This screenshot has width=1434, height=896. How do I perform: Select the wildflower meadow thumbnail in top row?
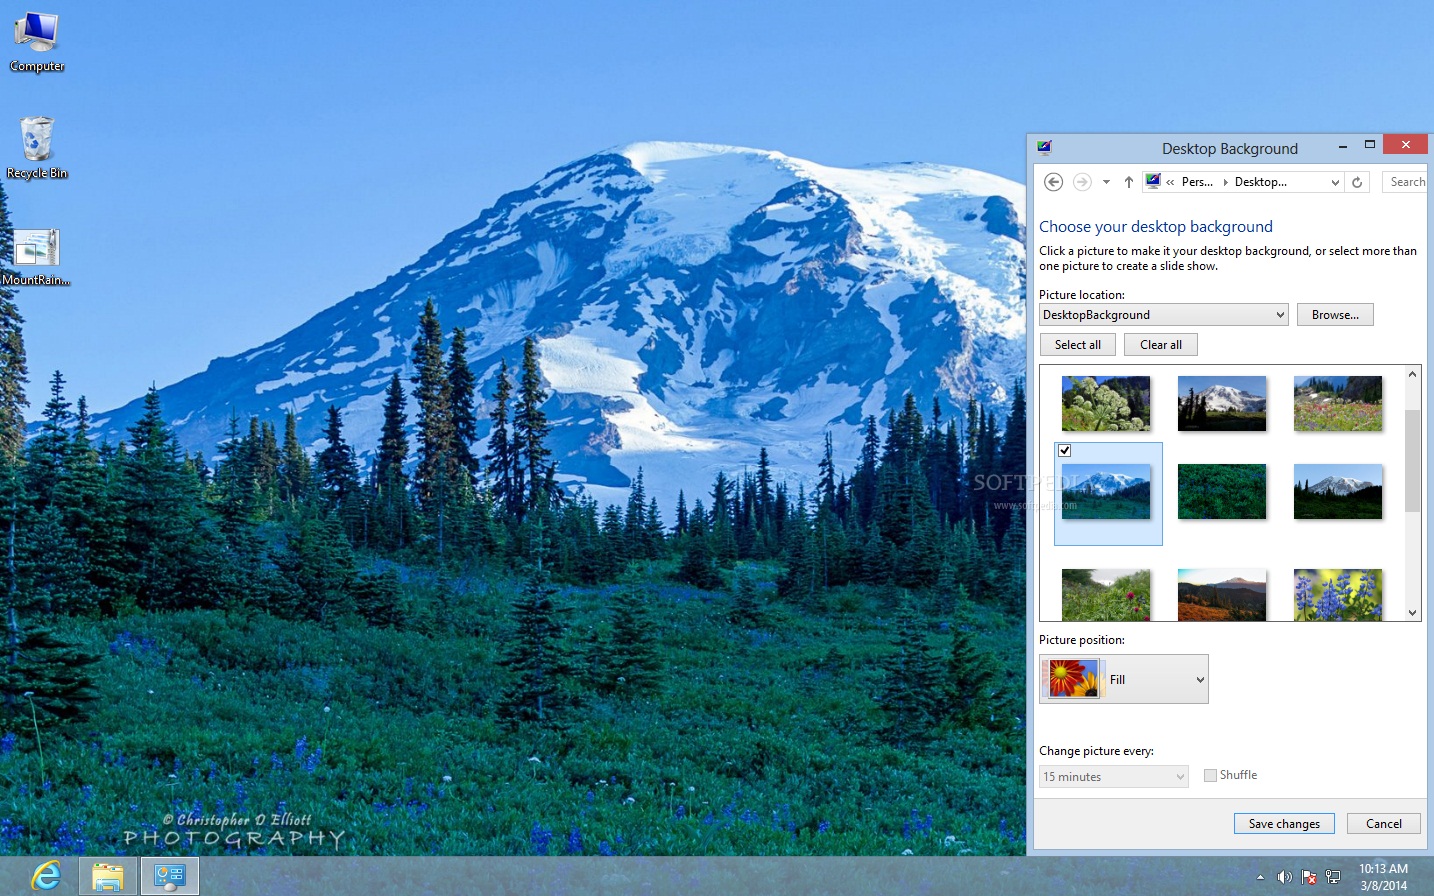tap(1338, 403)
